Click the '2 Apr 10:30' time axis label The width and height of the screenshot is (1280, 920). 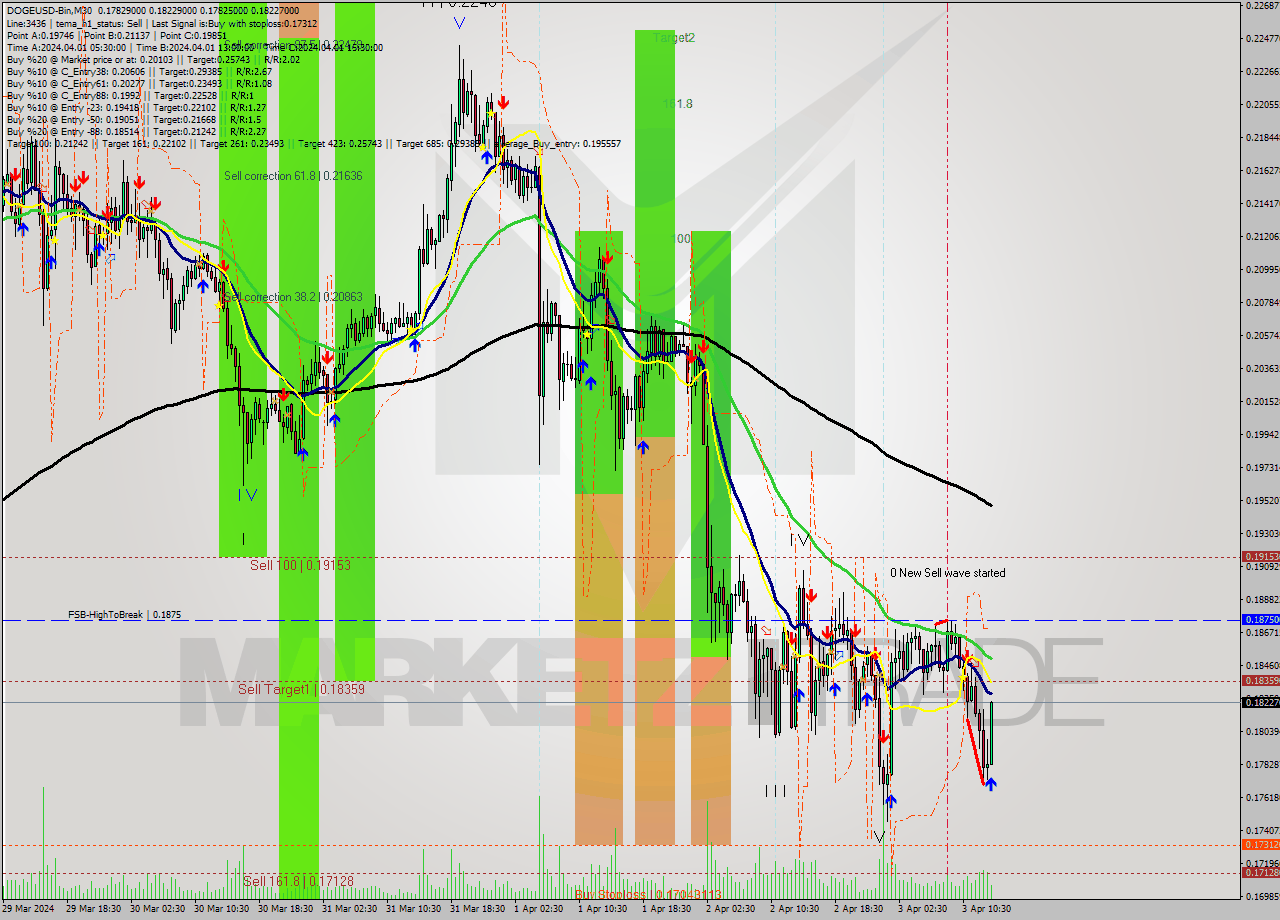794,909
